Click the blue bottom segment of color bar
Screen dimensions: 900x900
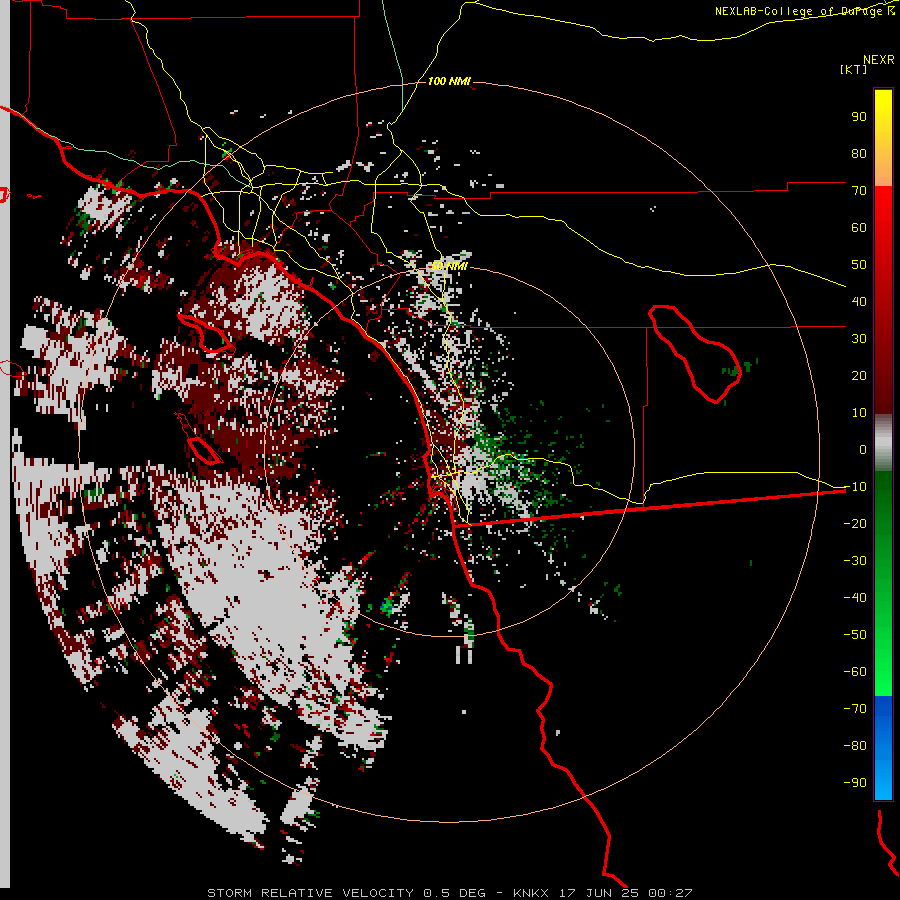pyautogui.click(x=883, y=747)
